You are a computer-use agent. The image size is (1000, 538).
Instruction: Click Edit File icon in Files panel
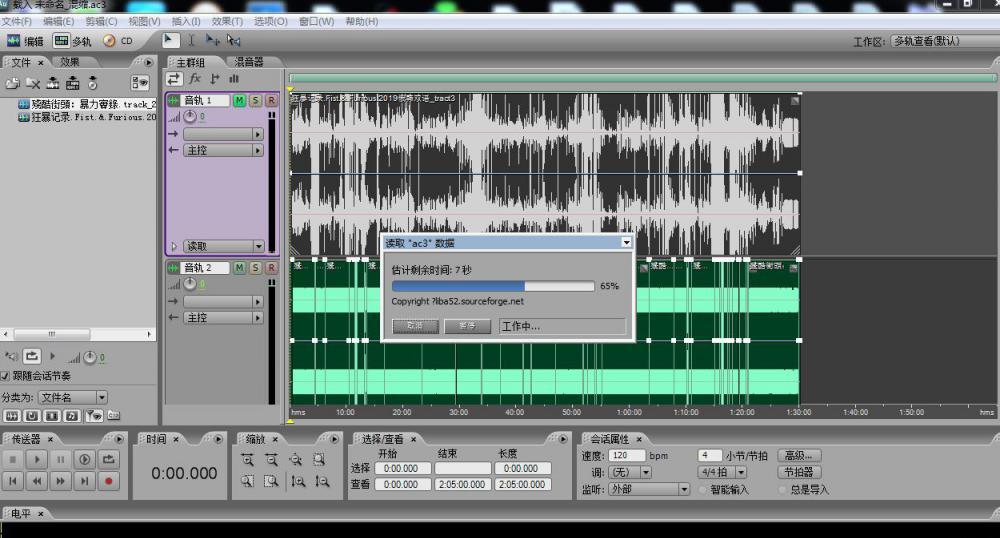pyautogui.click(x=53, y=83)
